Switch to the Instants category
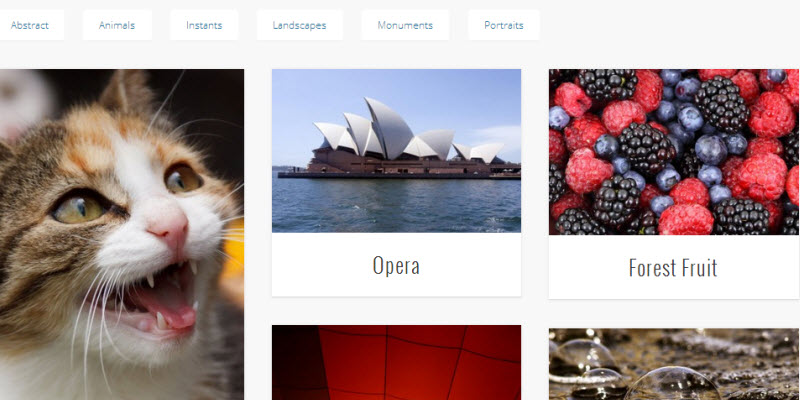 tap(204, 25)
